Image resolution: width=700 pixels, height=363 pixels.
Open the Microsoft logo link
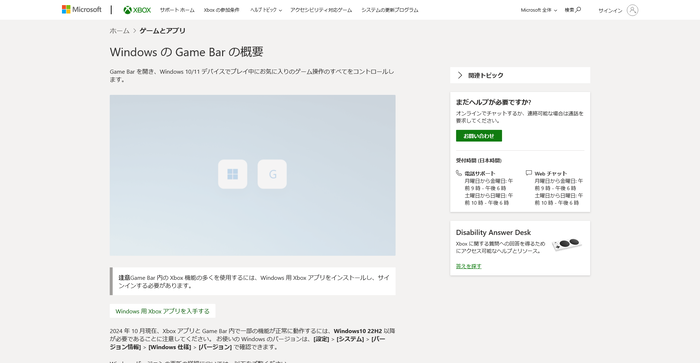(82, 9)
